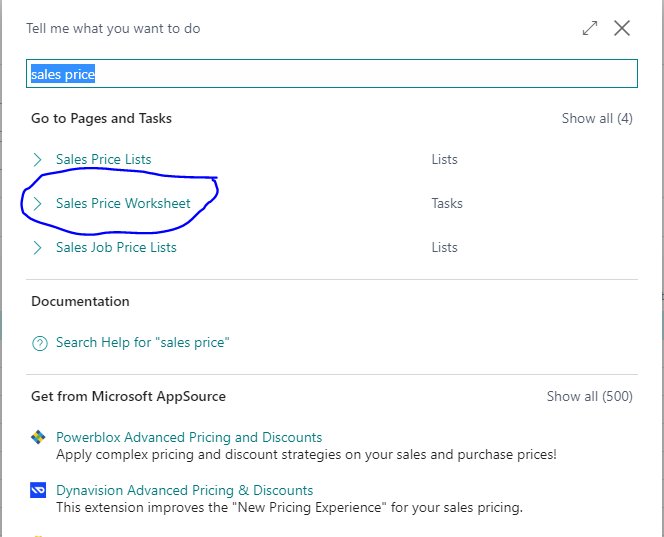The image size is (664, 537).
Task: Click the chevron beside Sales Price Worksheet
Action: point(37,204)
